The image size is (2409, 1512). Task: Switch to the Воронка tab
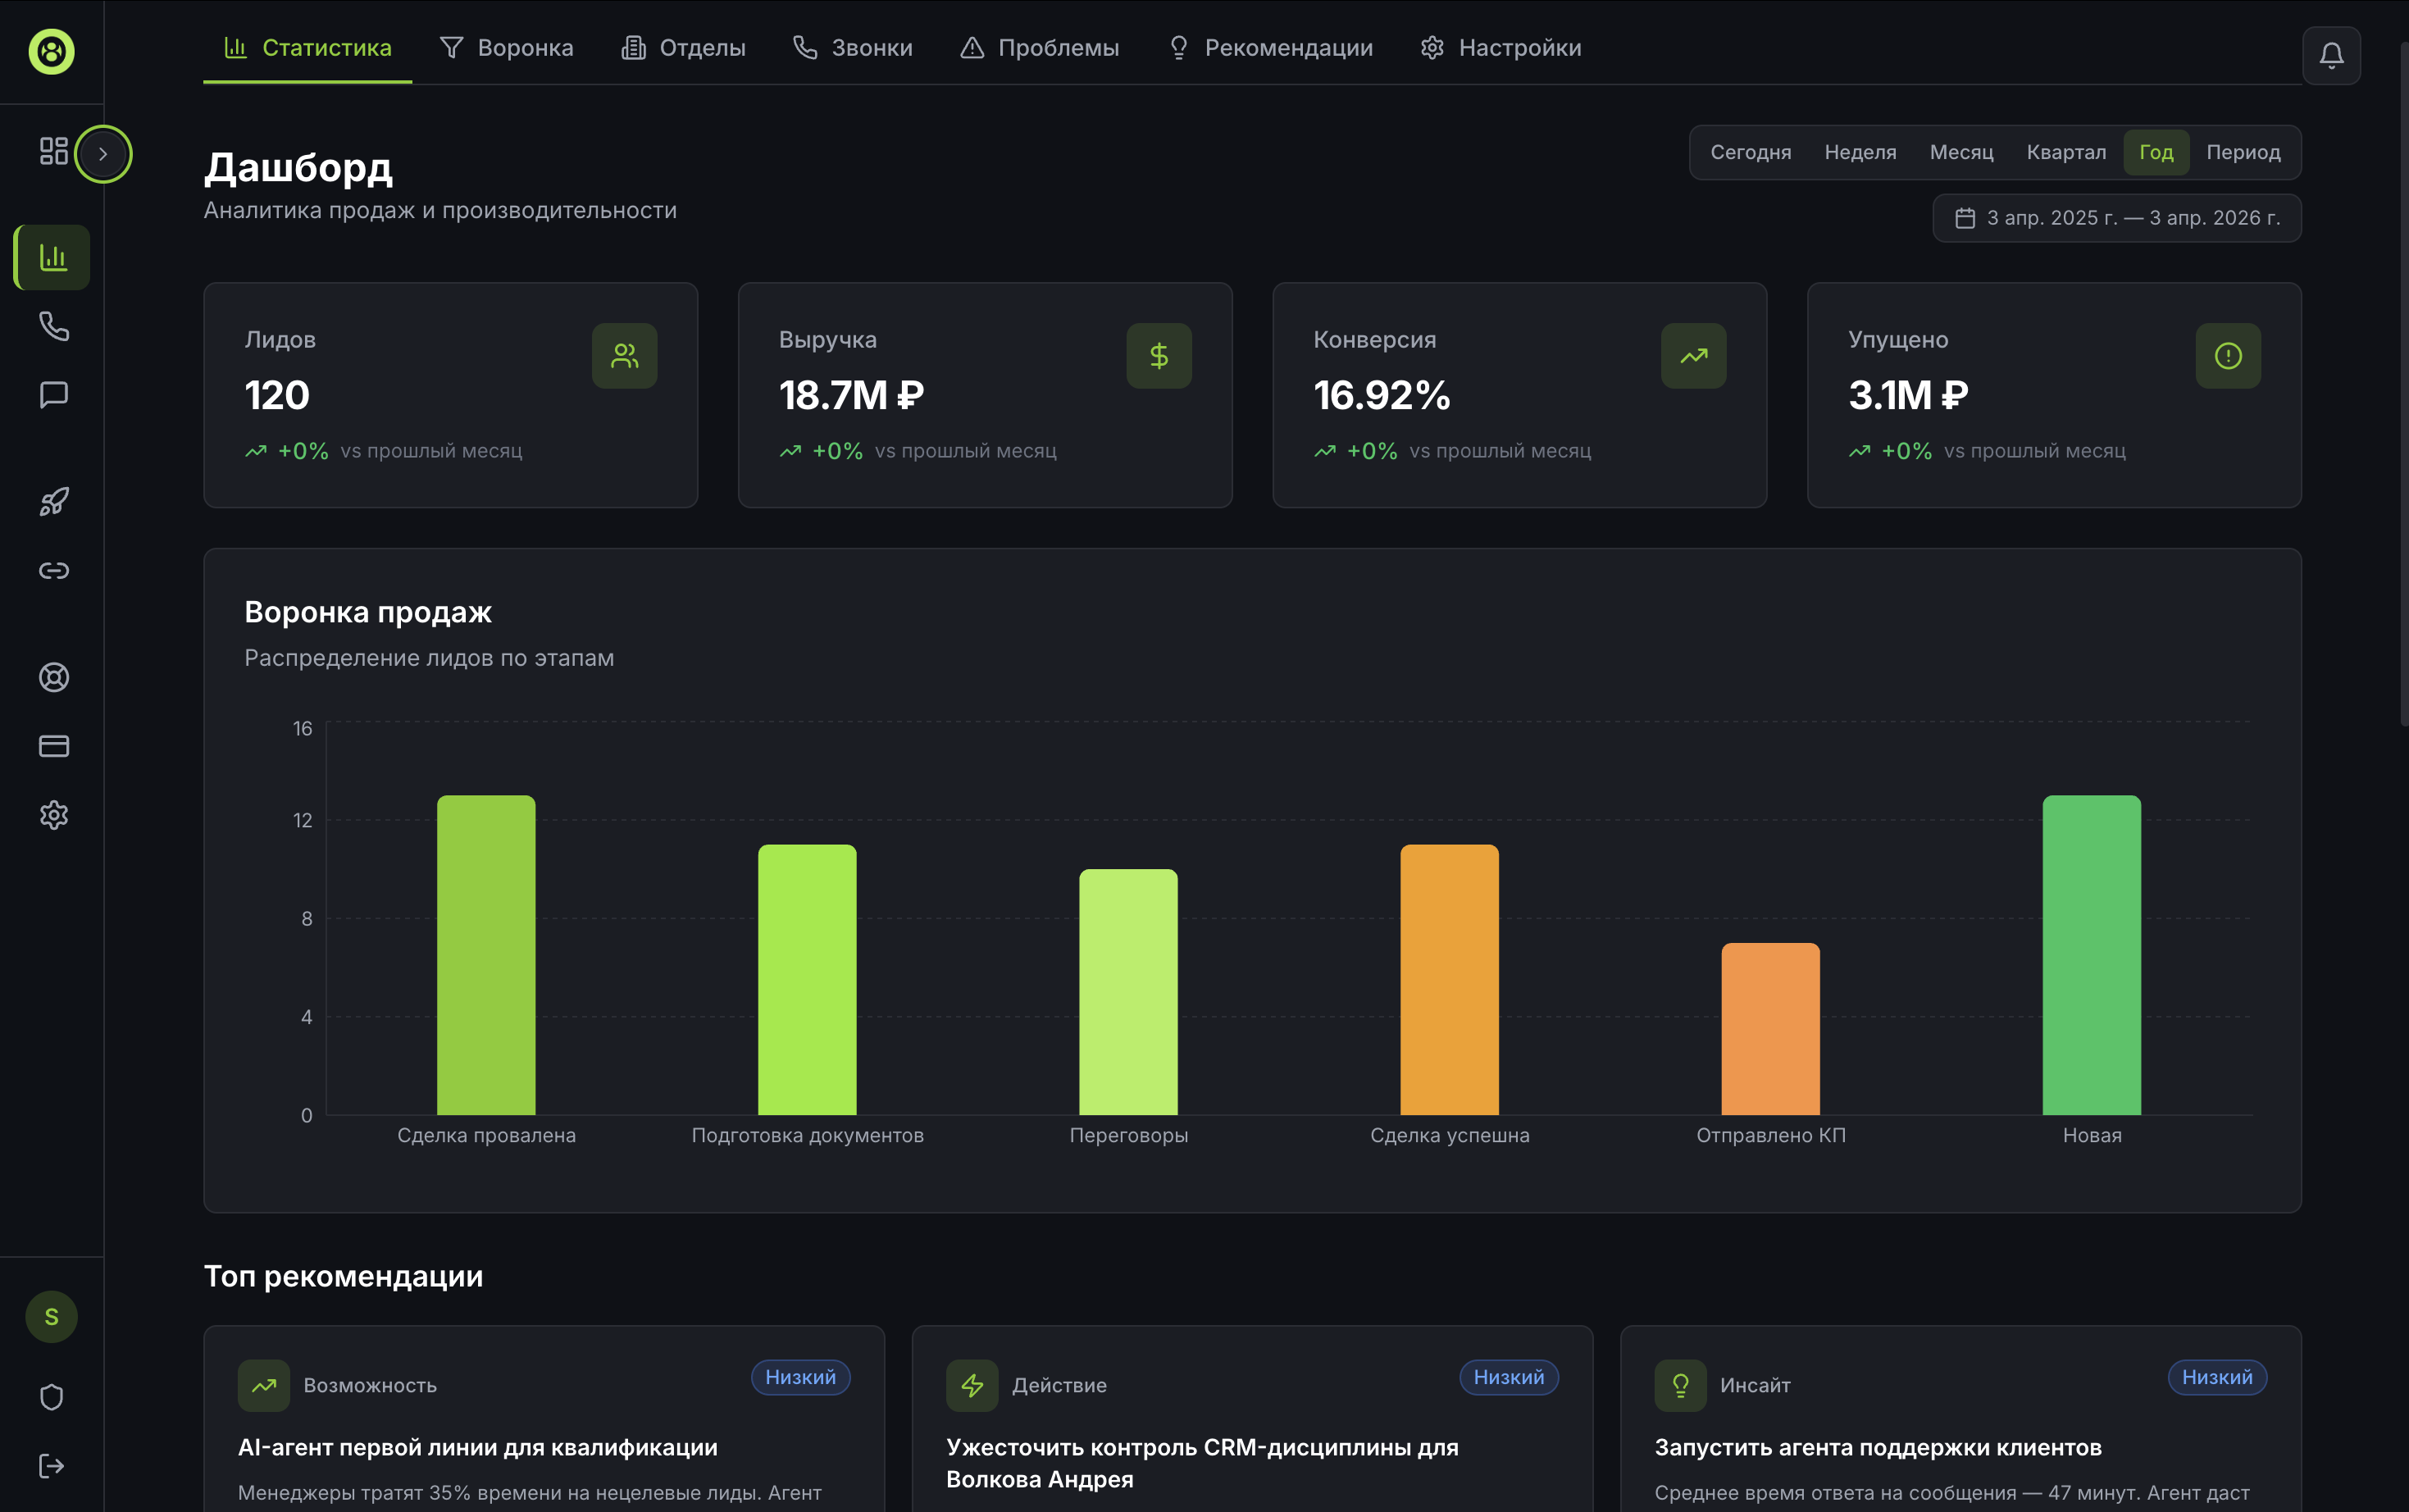[x=507, y=48]
